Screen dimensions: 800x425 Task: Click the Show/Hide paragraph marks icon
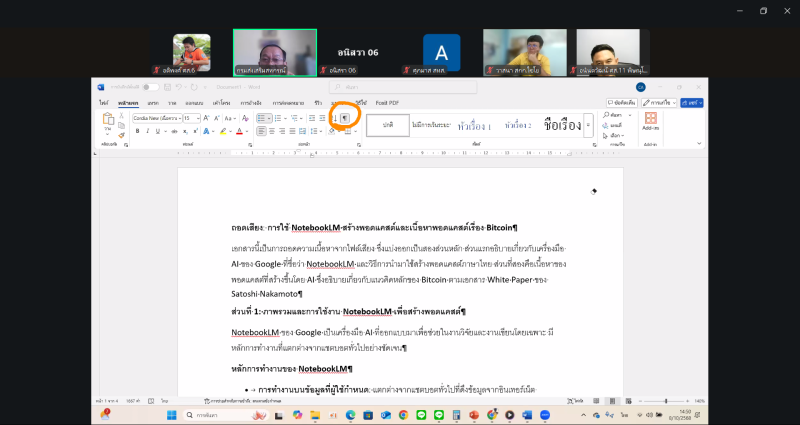coord(345,118)
